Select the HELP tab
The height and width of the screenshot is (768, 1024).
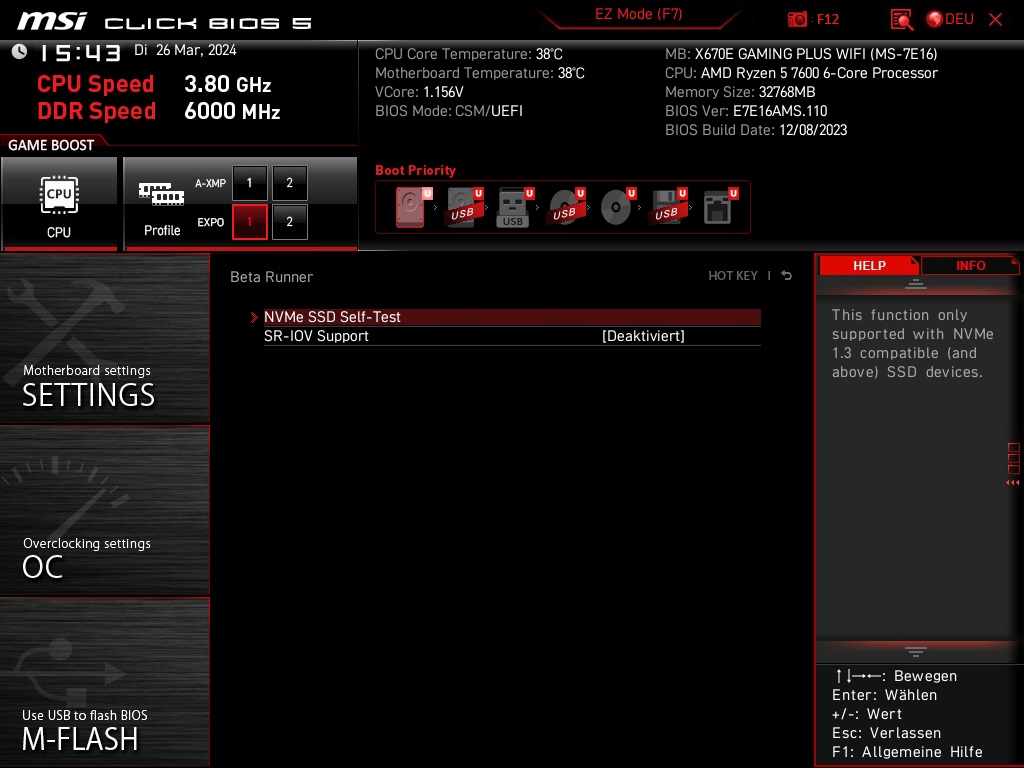point(868,265)
